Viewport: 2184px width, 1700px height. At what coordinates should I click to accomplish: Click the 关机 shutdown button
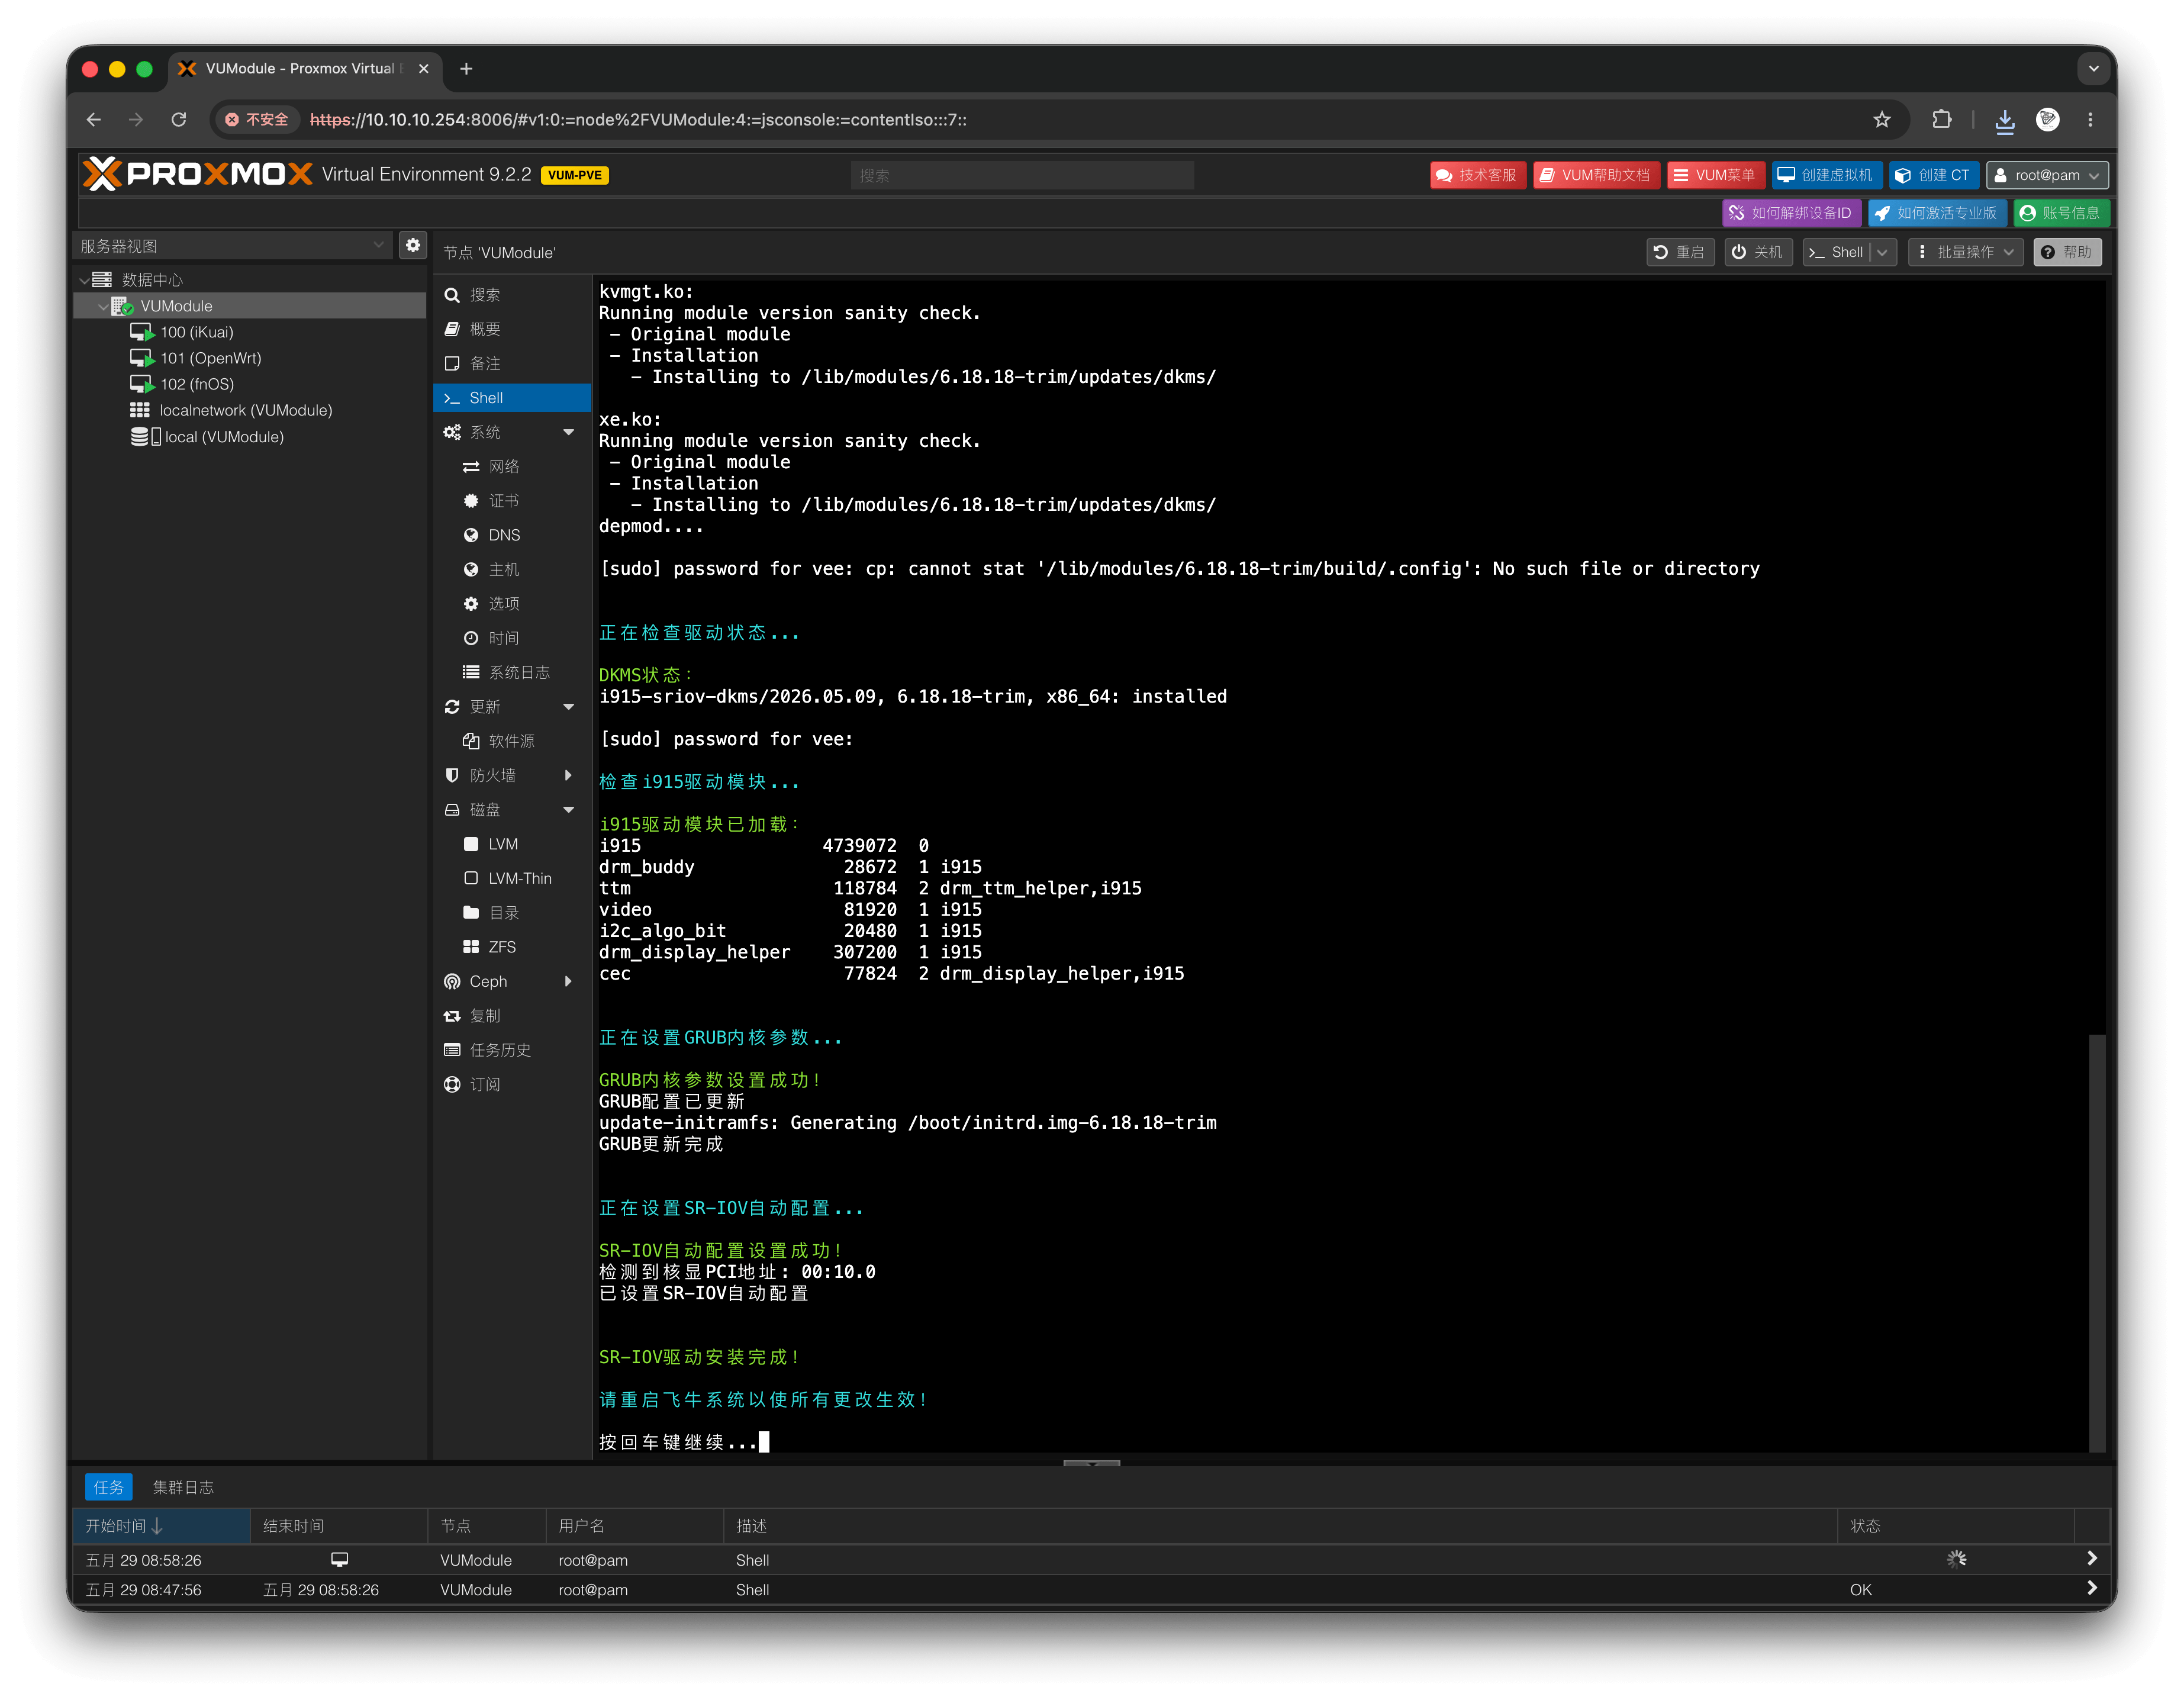point(1758,252)
